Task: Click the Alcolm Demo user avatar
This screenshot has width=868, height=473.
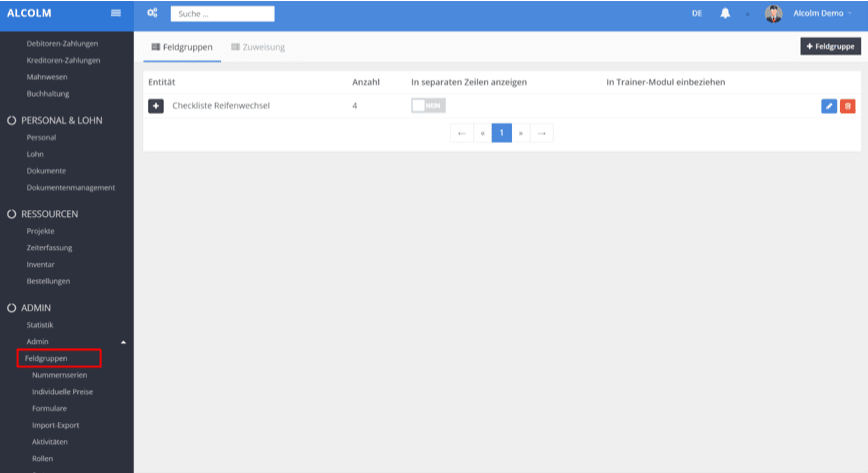Action: tap(773, 14)
